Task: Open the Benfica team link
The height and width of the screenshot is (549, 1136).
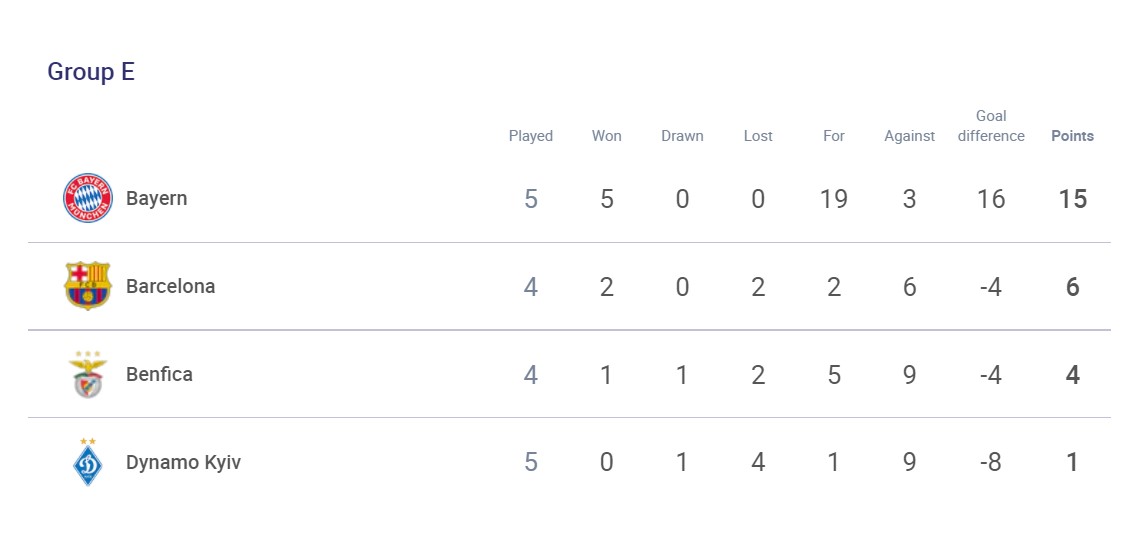Action: tap(159, 374)
